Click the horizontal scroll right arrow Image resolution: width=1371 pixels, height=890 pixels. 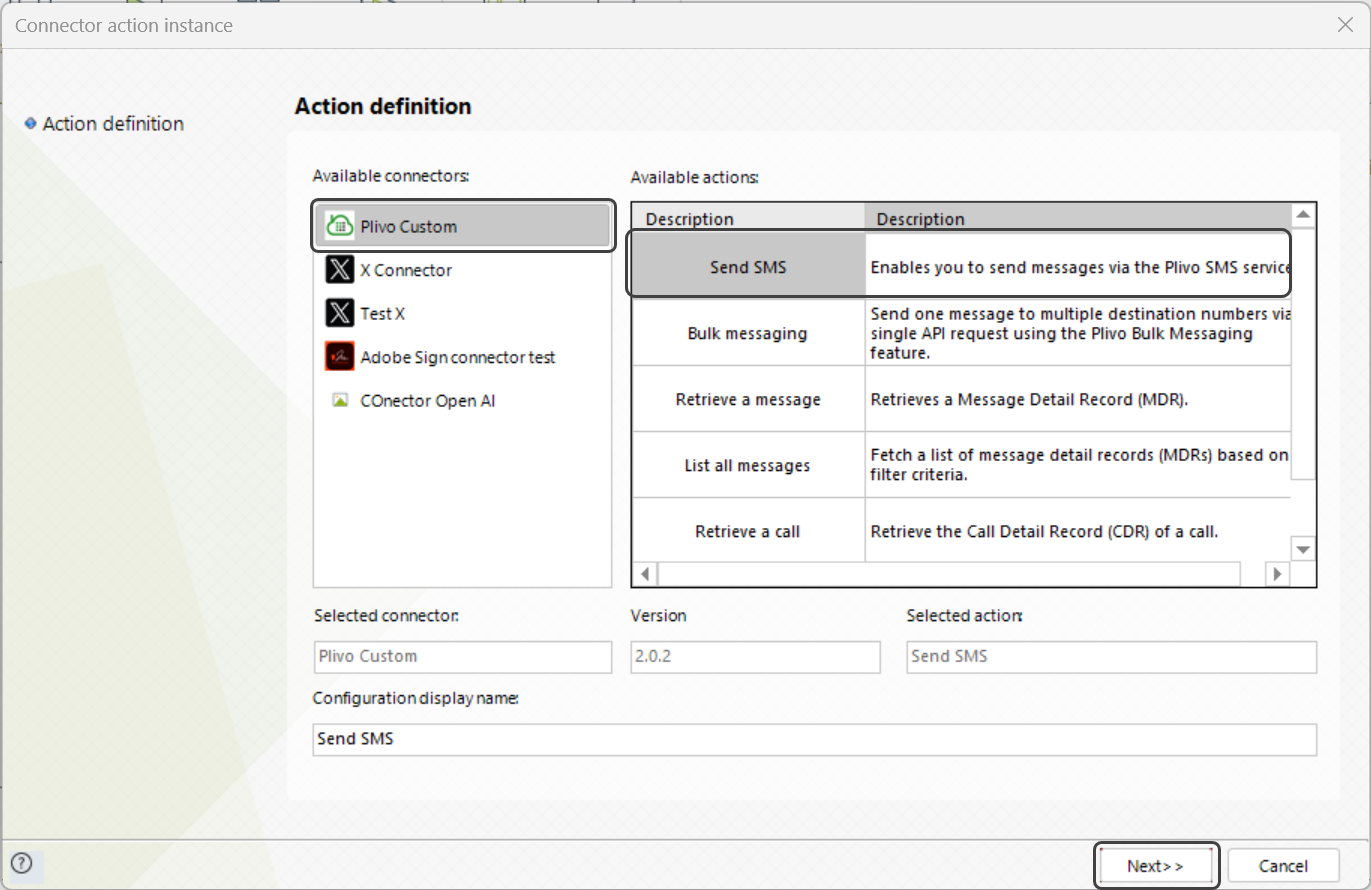pos(1277,574)
